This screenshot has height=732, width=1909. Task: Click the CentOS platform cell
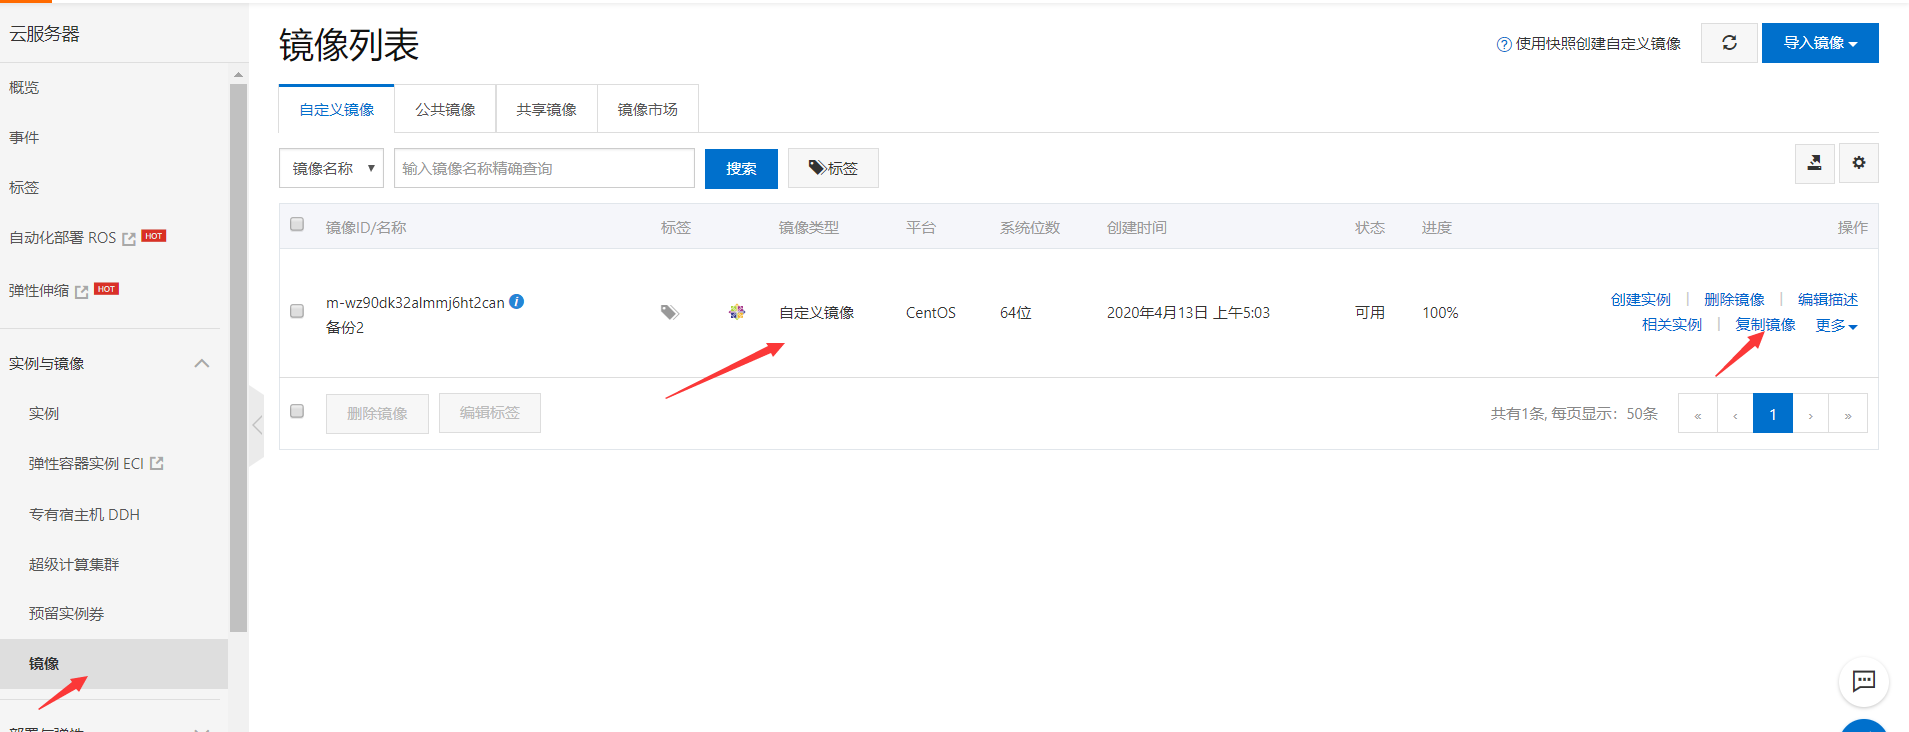[931, 312]
